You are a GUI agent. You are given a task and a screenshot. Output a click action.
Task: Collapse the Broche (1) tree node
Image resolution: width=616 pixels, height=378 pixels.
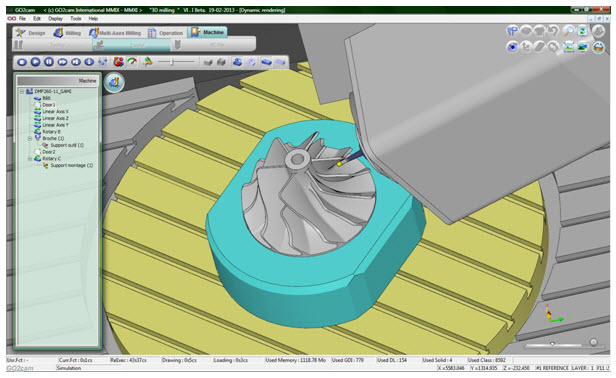[x=29, y=138]
